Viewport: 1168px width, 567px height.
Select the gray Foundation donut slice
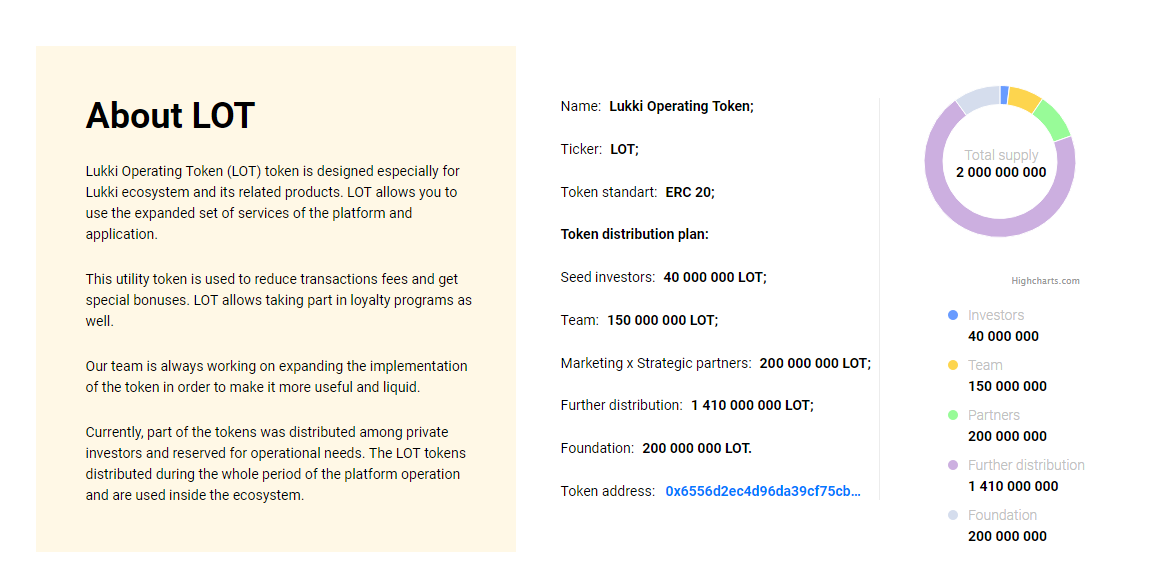tap(978, 100)
